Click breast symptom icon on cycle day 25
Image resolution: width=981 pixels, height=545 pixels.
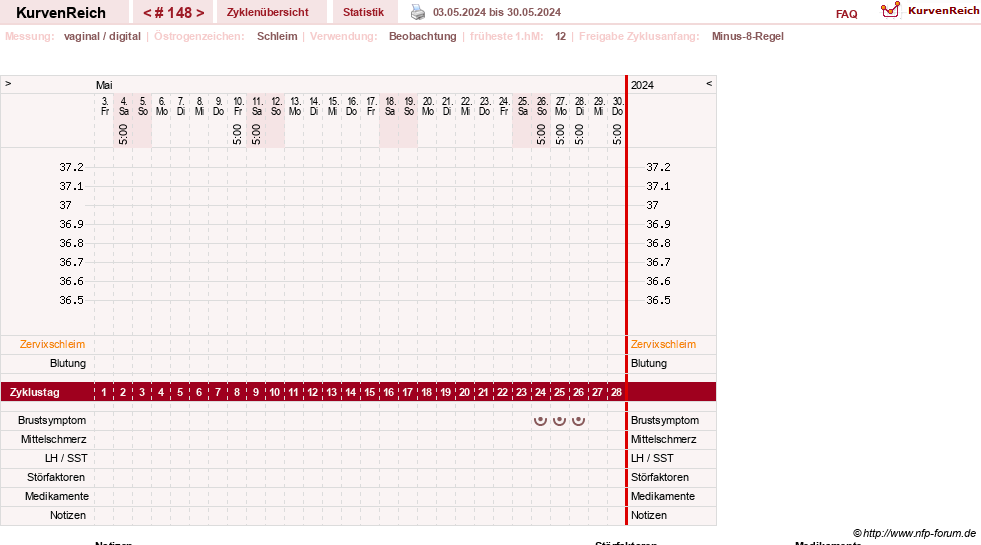559,420
